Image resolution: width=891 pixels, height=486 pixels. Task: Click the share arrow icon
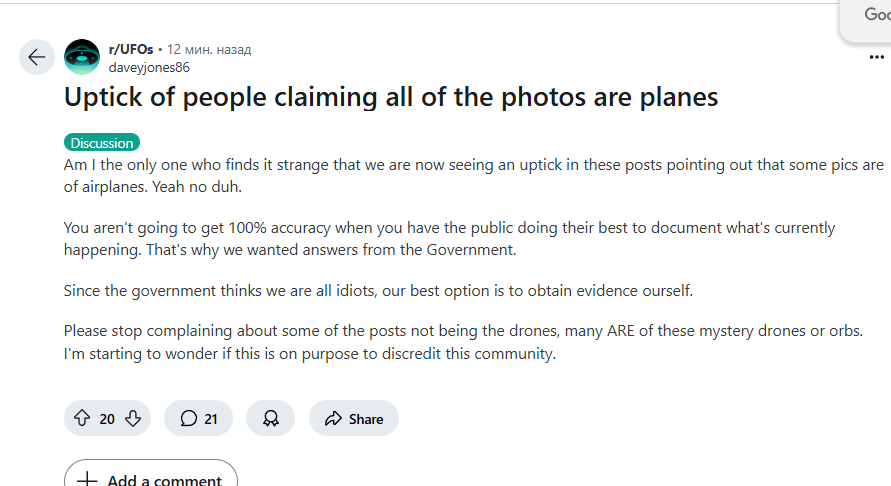(333, 419)
